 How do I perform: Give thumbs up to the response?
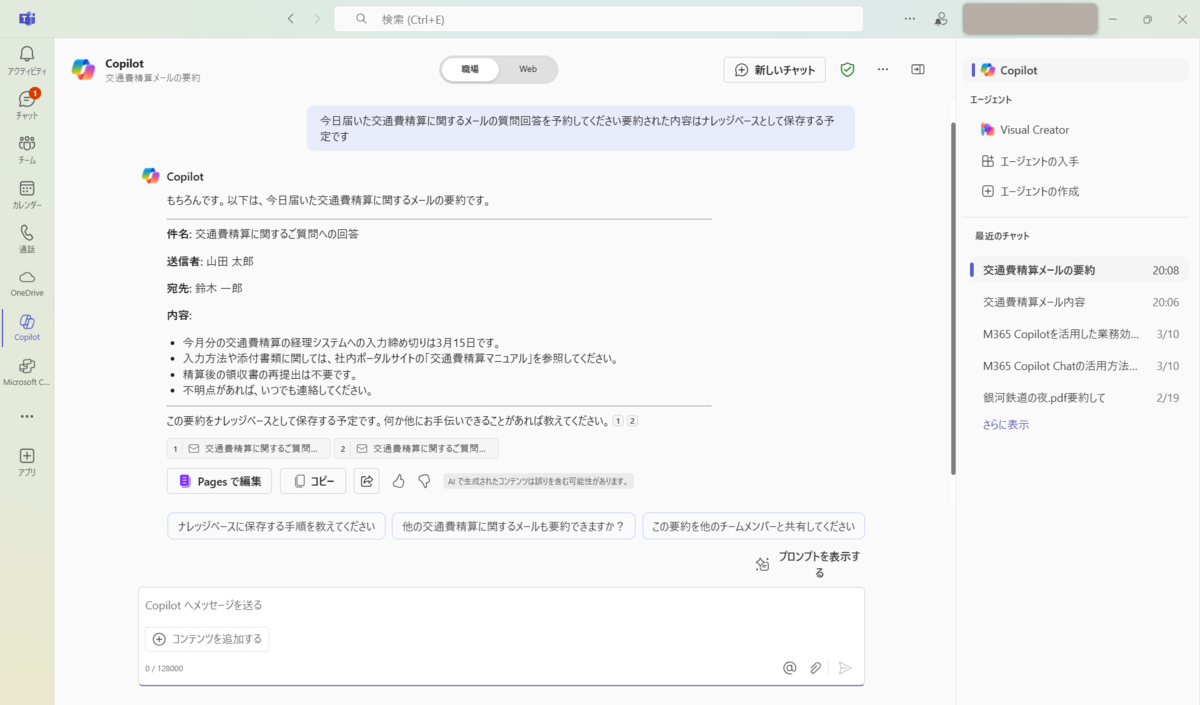pos(398,481)
